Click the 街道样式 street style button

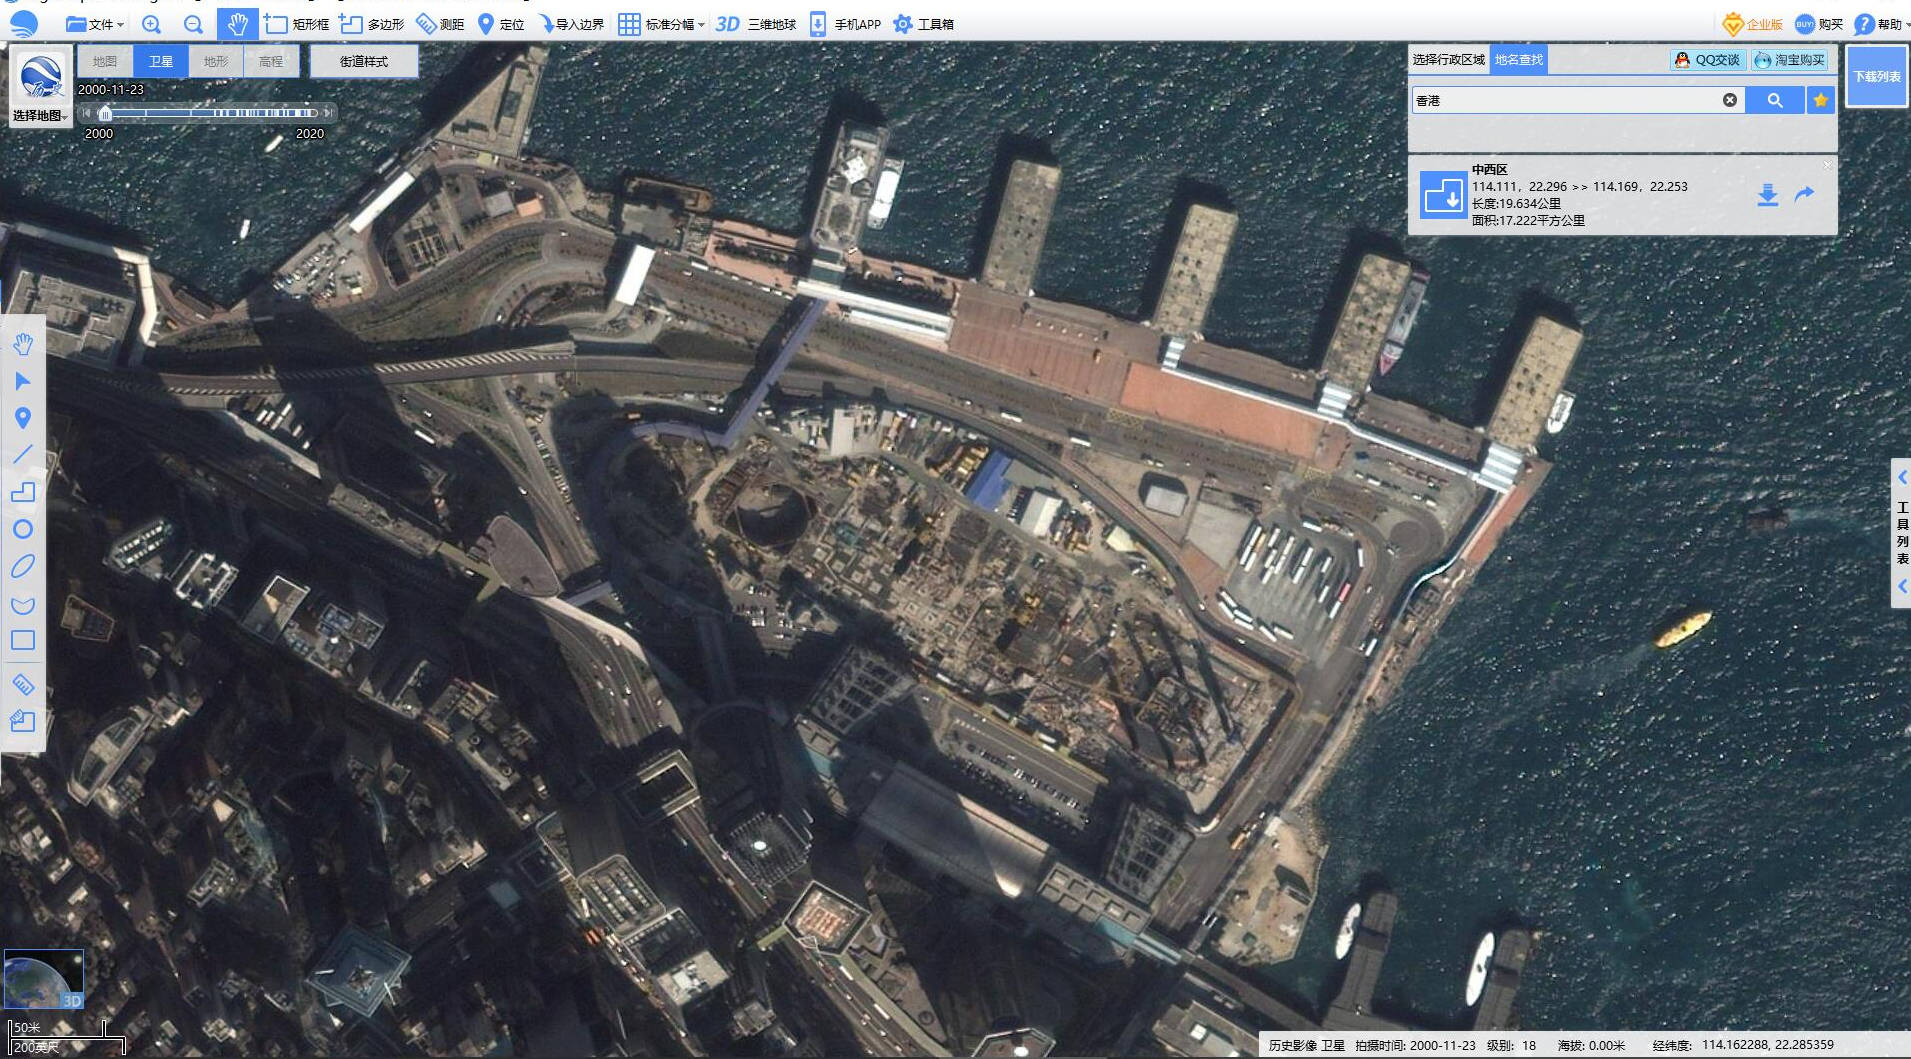(x=364, y=61)
